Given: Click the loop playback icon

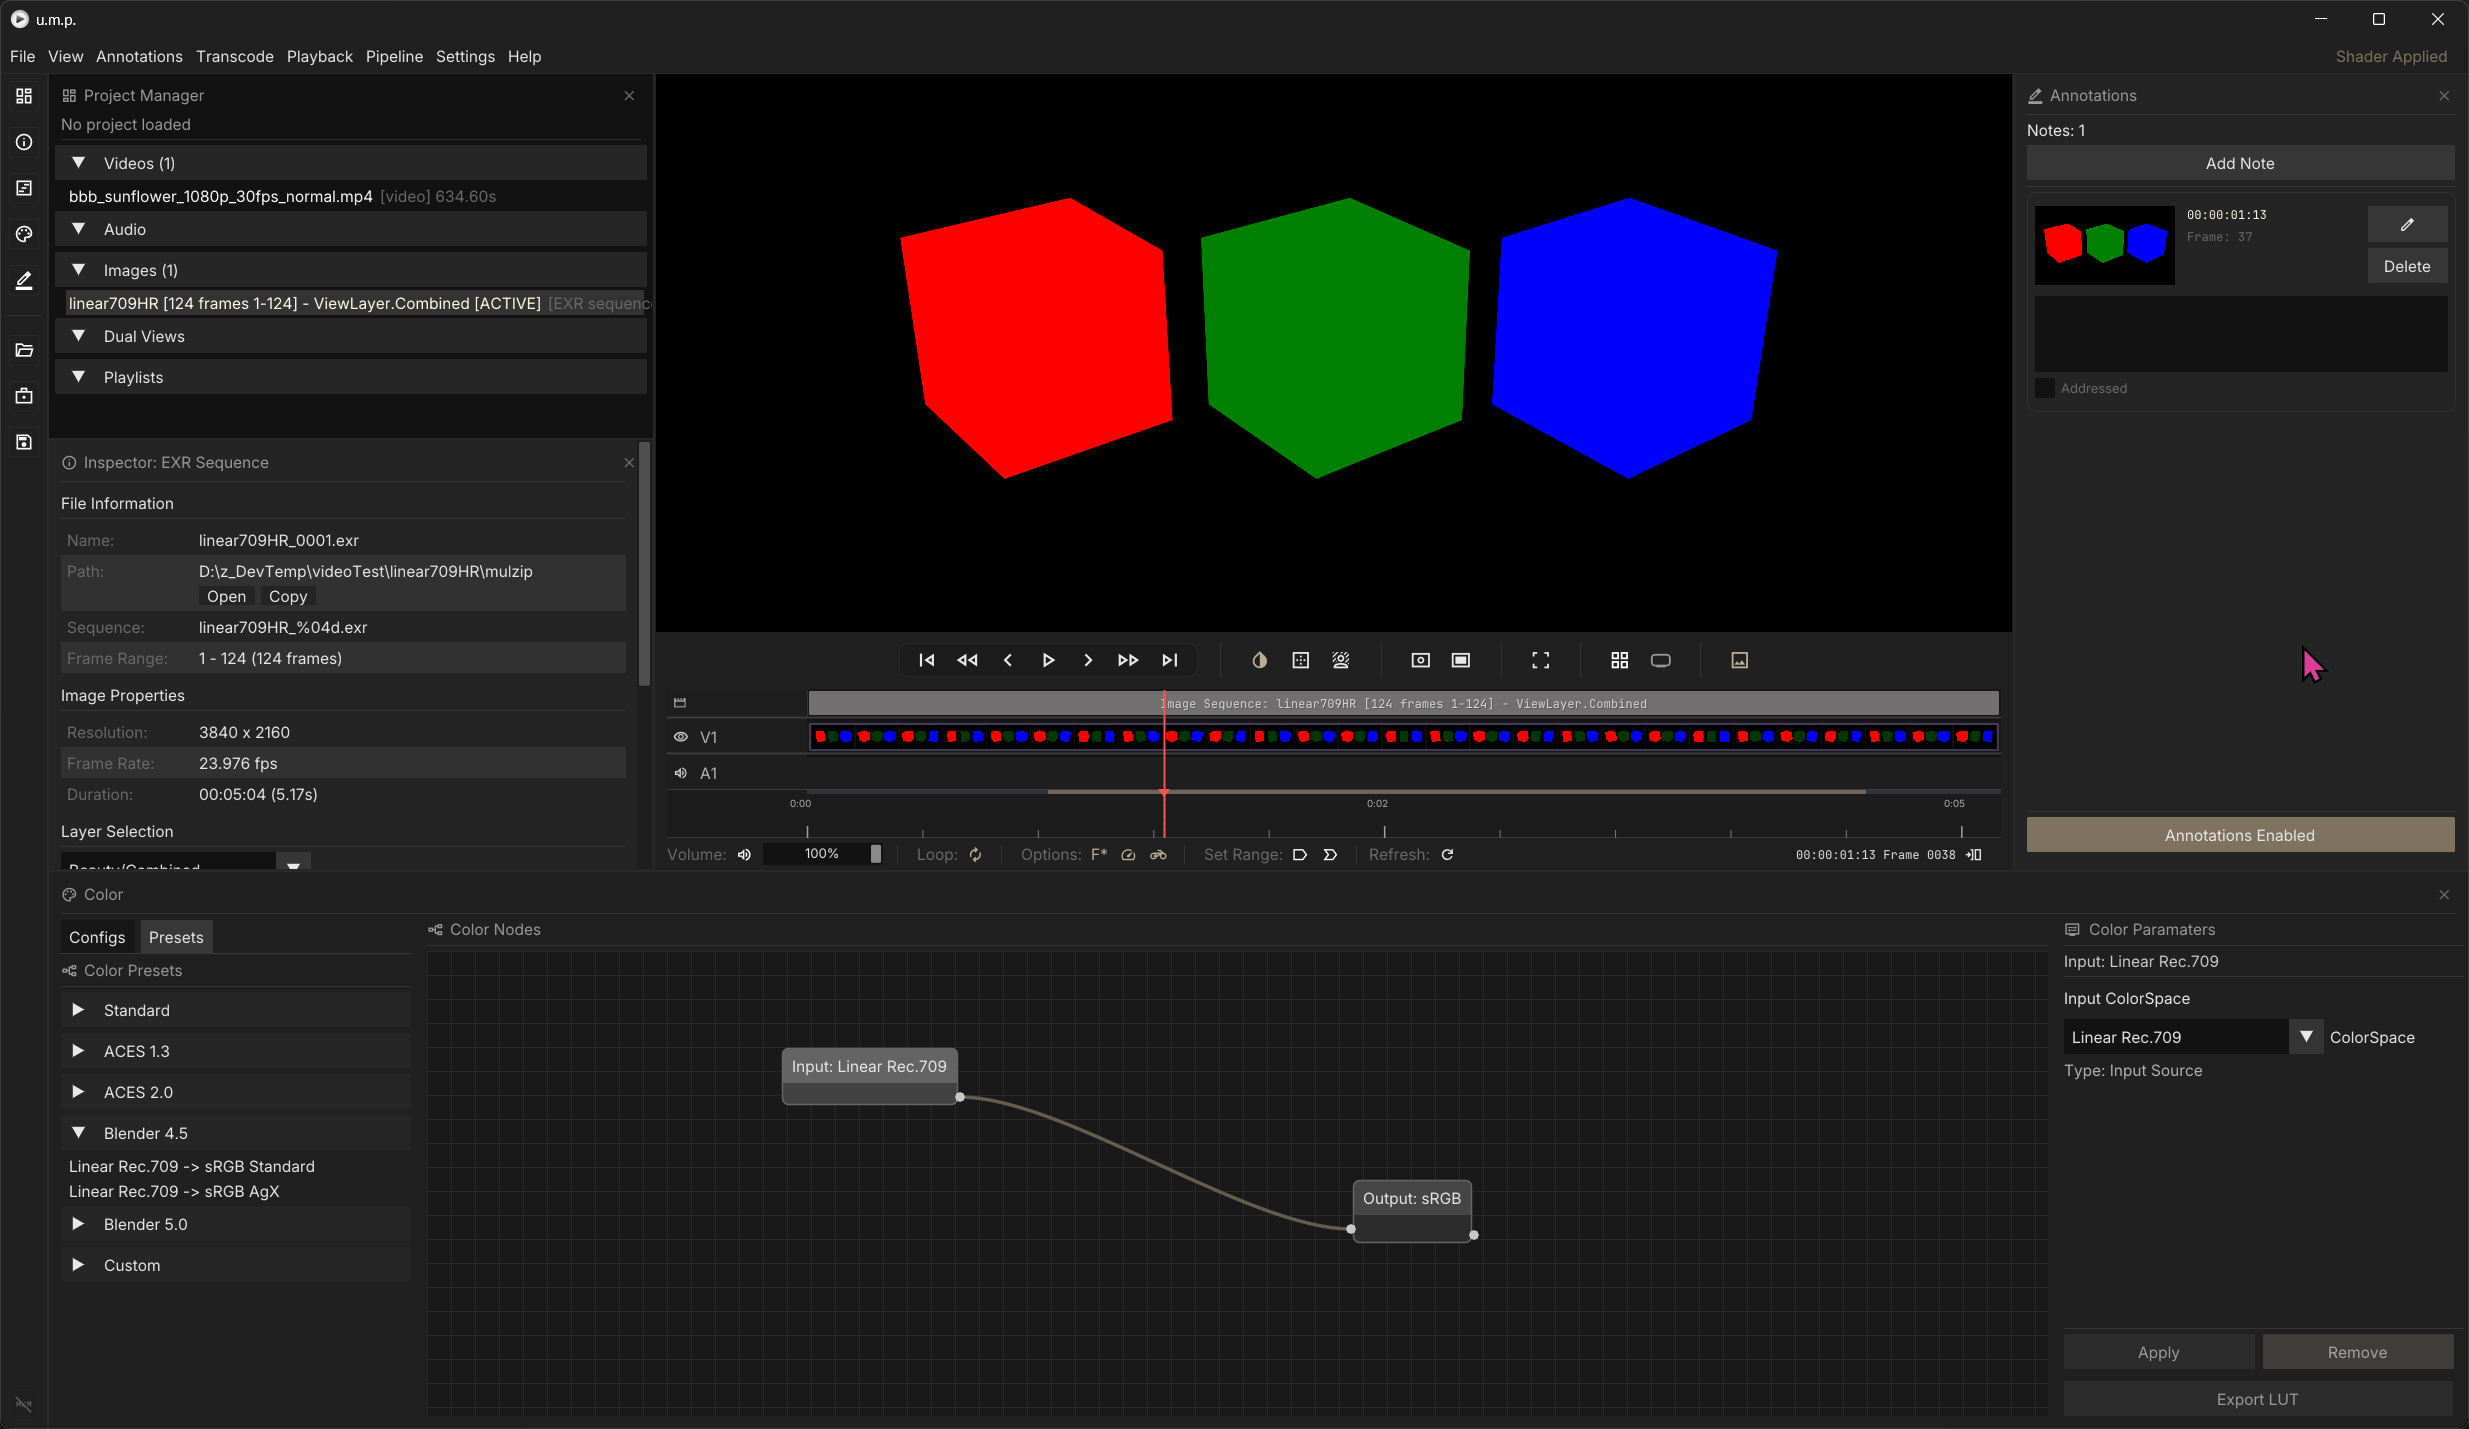Looking at the screenshot, I should coord(975,854).
